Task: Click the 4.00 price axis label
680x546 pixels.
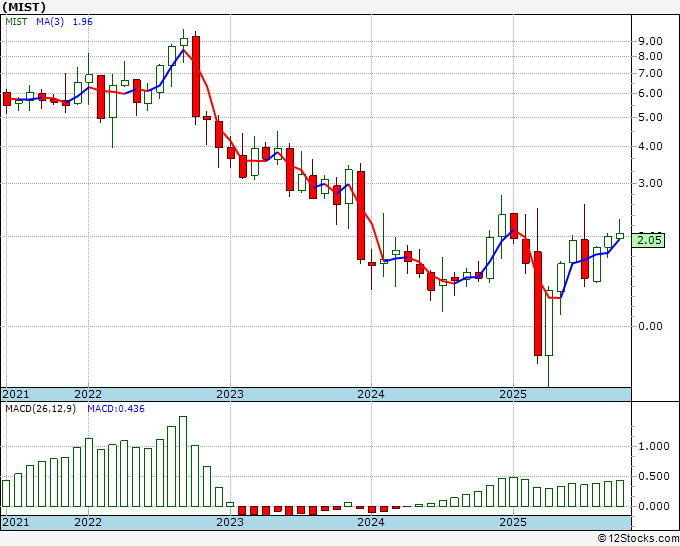Action: [x=650, y=146]
